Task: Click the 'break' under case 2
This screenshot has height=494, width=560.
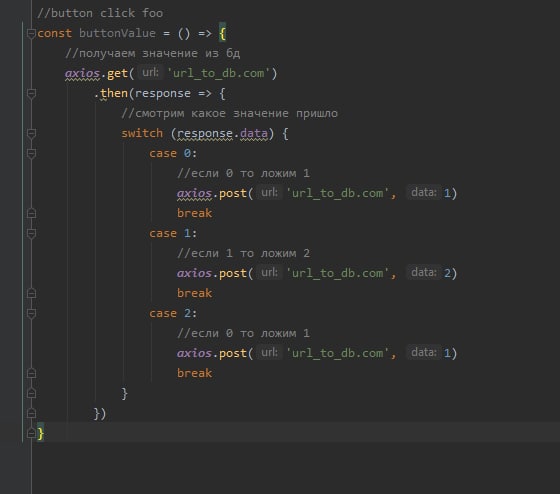Action: (x=194, y=373)
